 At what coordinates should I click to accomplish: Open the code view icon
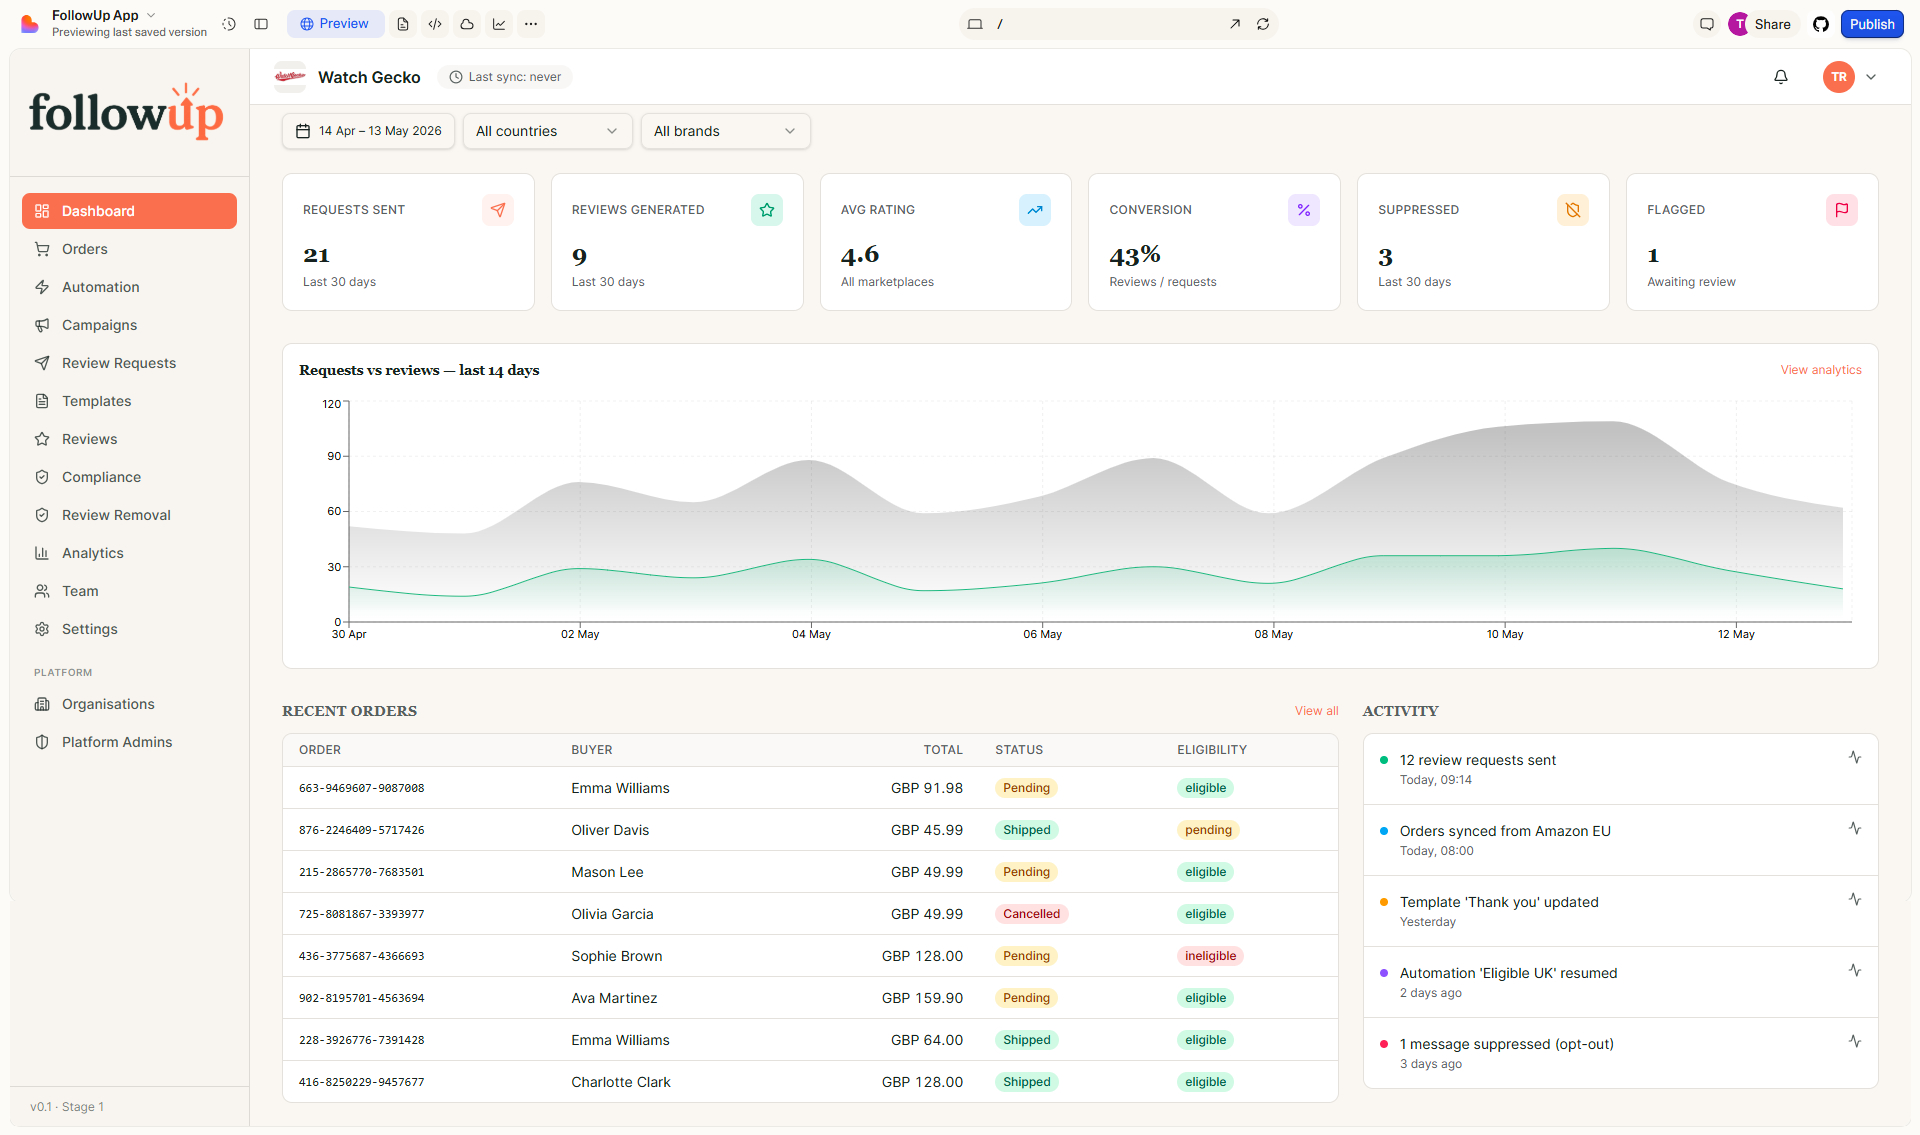click(435, 24)
